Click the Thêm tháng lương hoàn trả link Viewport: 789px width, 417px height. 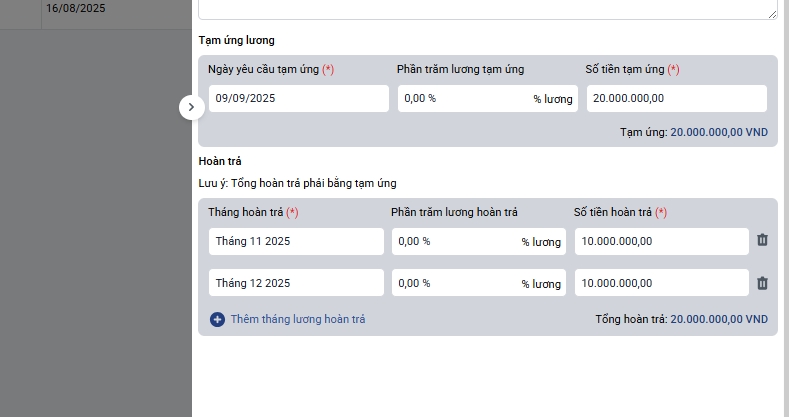298,319
